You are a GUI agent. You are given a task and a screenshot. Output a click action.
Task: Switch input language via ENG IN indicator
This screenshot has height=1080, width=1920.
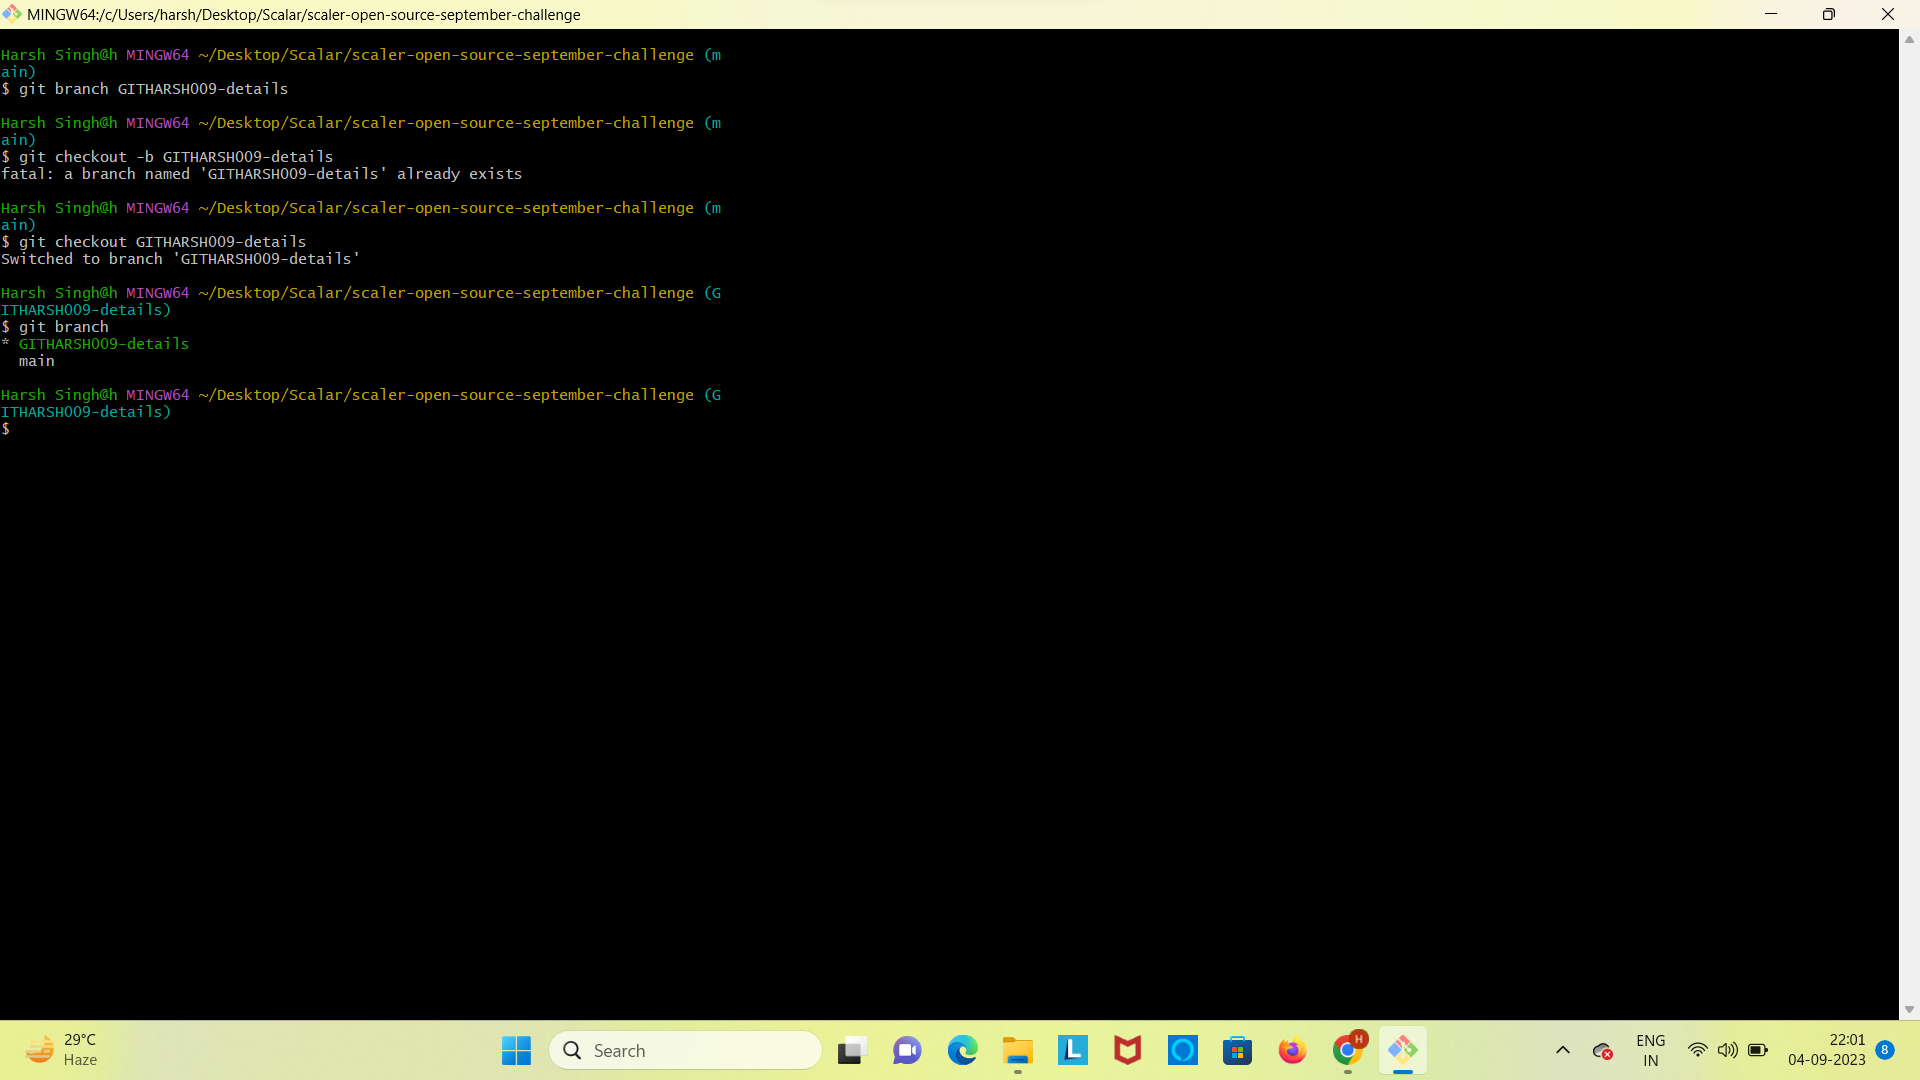(x=1650, y=1050)
